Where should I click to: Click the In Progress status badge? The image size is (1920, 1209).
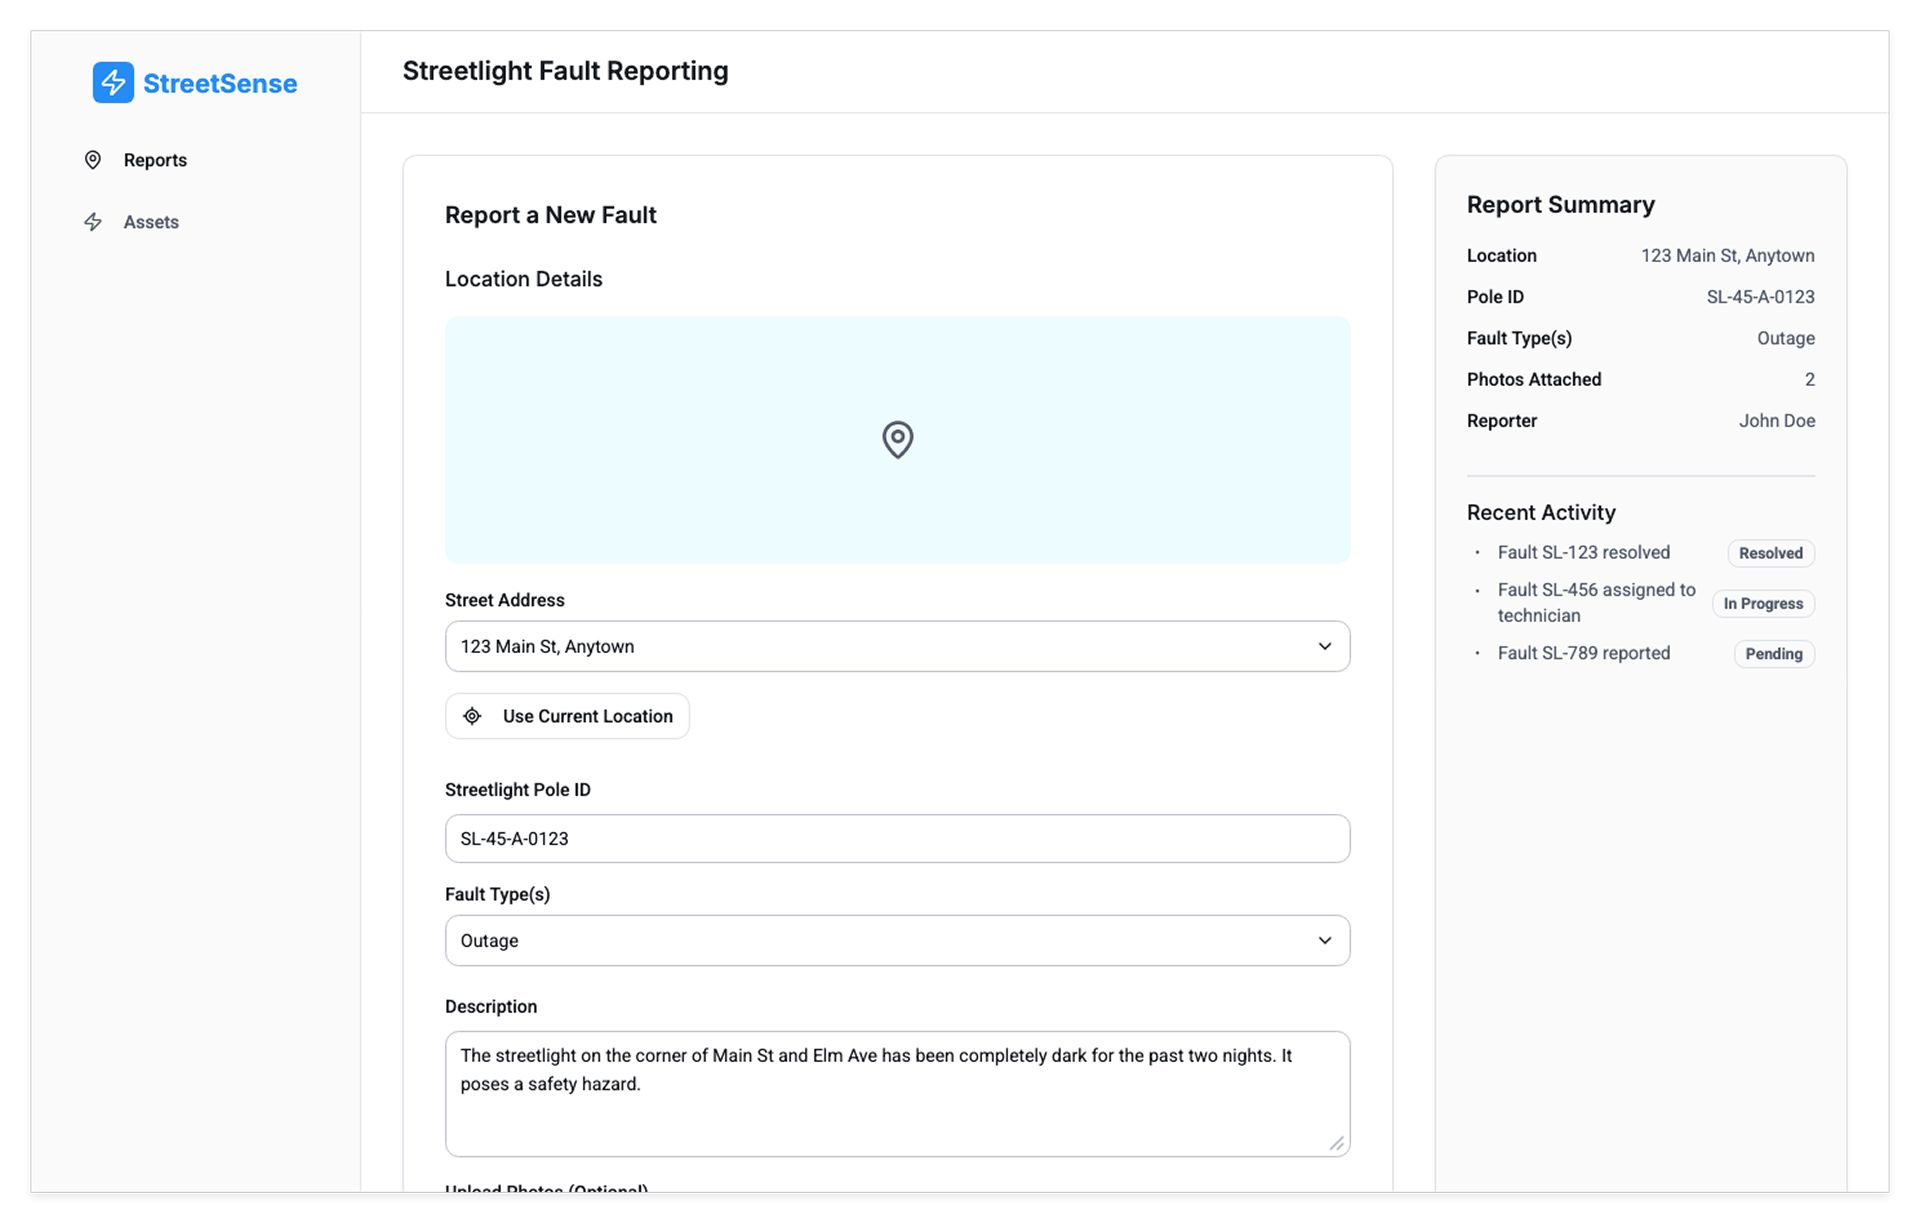point(1762,603)
